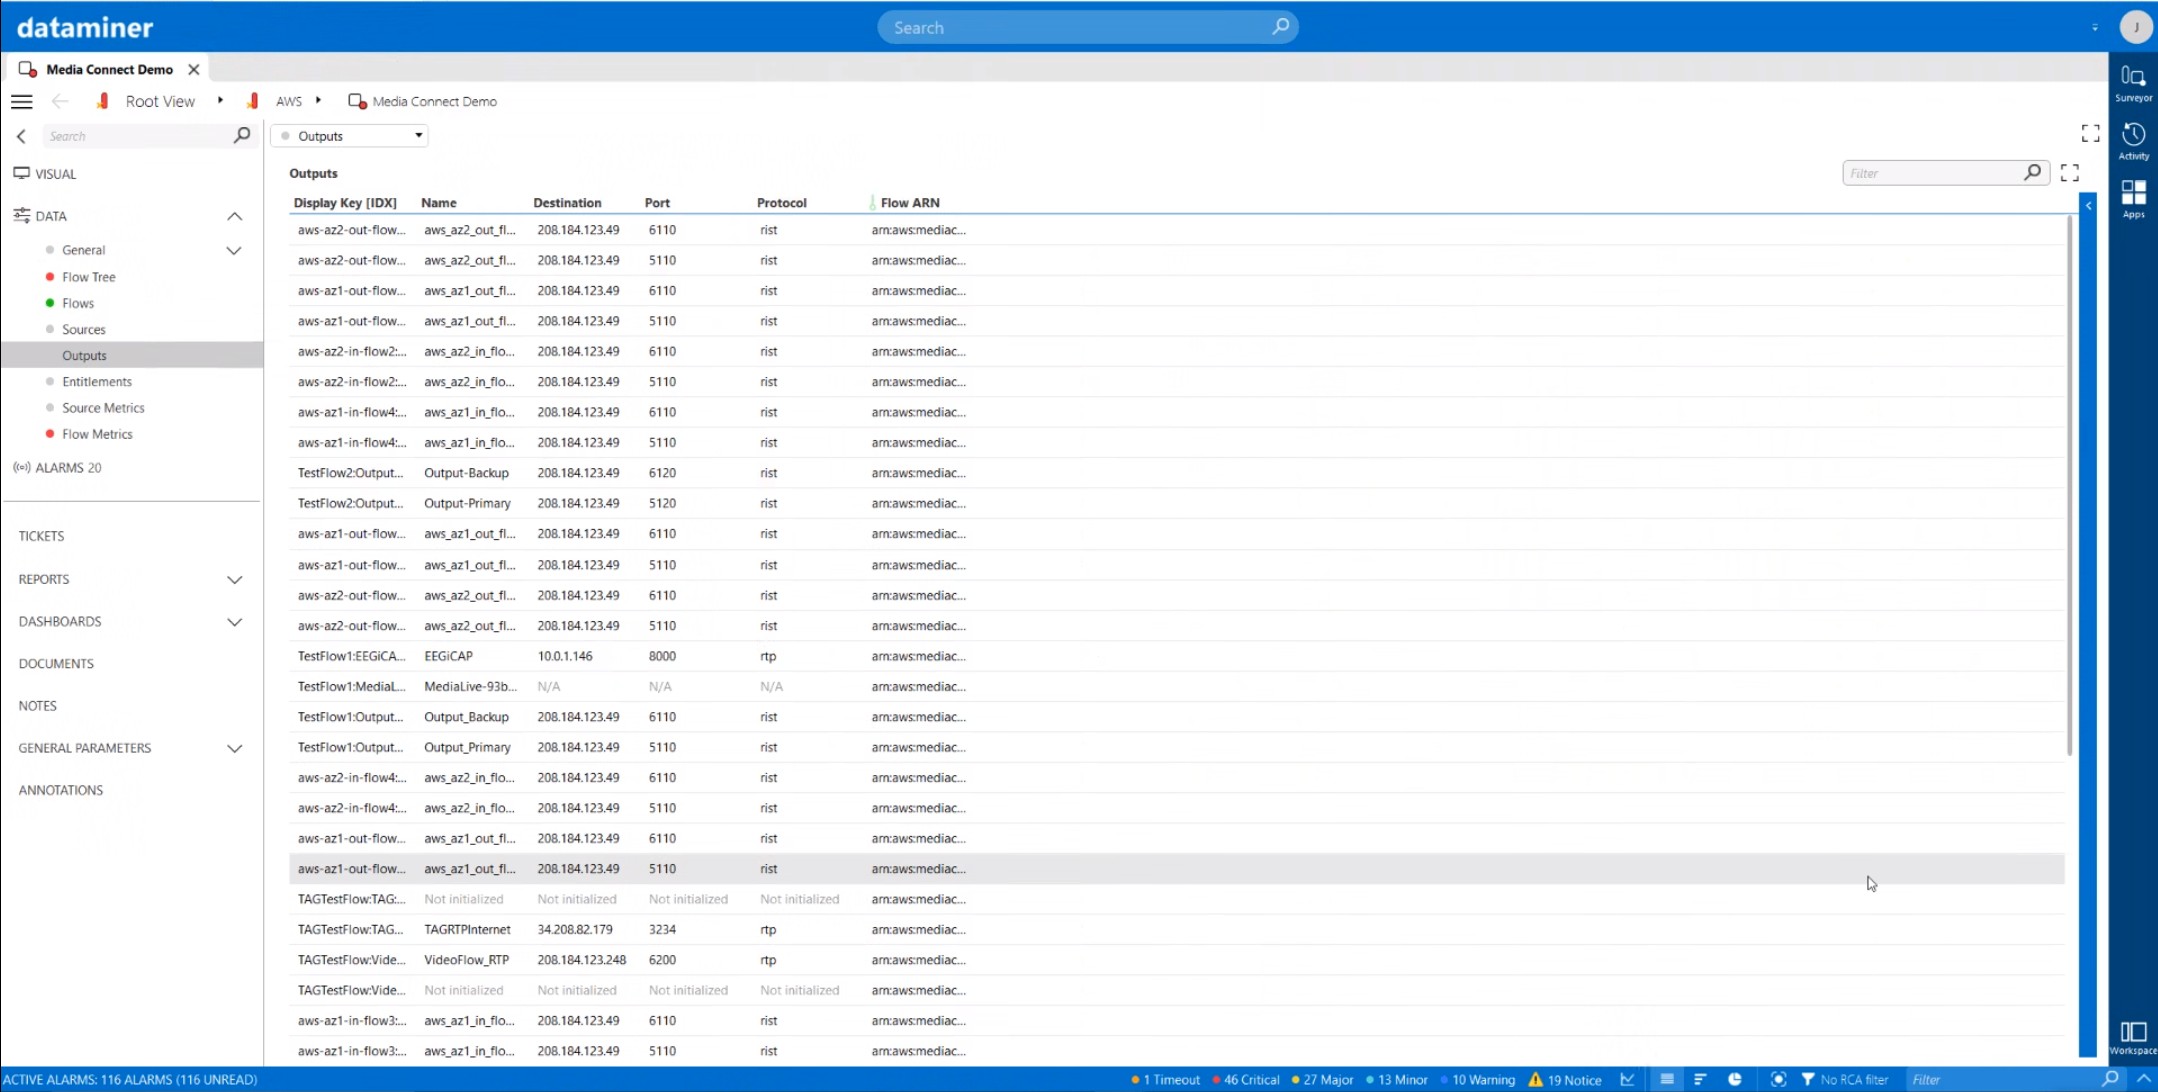The width and height of the screenshot is (2158, 1092).
Task: Expand the AWS breadcrumb arrow
Action: [318, 100]
